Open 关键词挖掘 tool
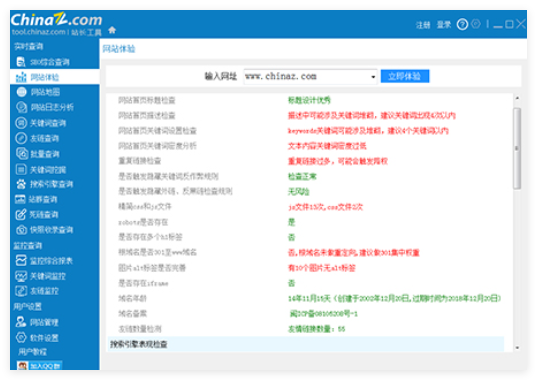Image resolution: width=537 pixels, height=380 pixels. tap(41, 169)
